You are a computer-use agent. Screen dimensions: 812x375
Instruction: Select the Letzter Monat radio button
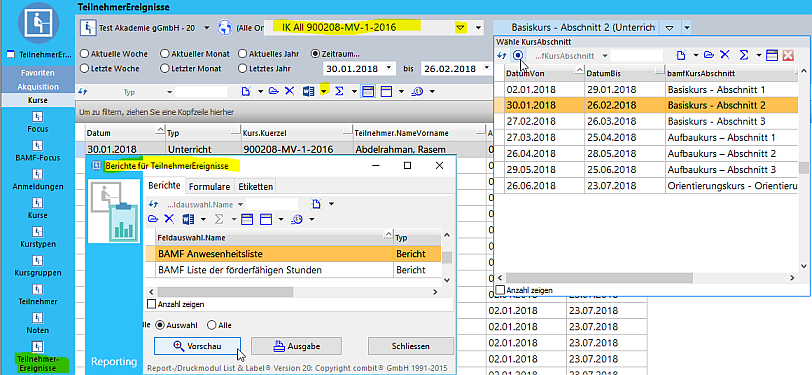coord(165,68)
